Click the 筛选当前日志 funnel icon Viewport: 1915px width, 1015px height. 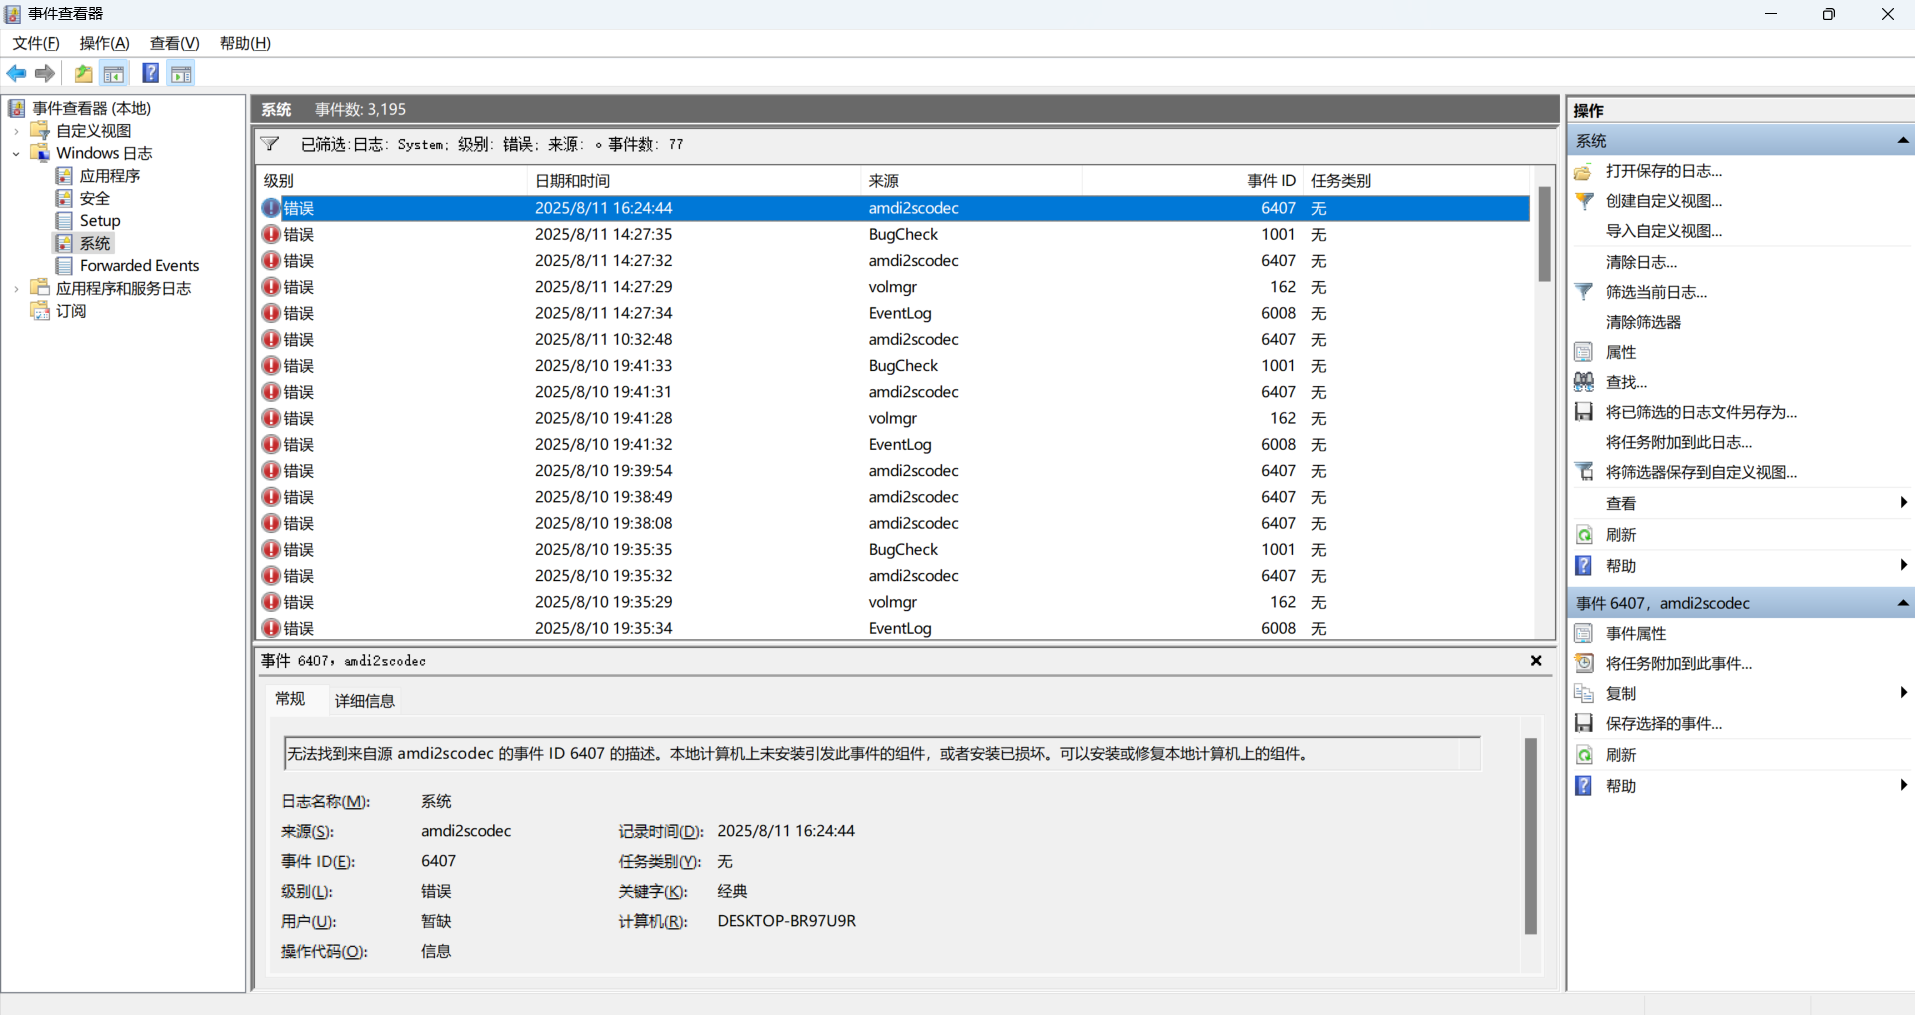[1584, 292]
